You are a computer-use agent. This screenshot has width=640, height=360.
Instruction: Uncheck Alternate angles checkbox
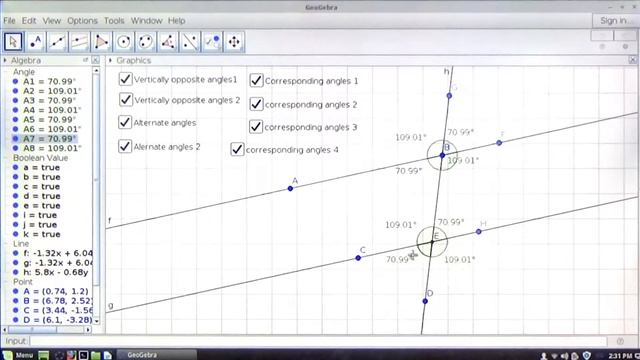[x=124, y=122]
